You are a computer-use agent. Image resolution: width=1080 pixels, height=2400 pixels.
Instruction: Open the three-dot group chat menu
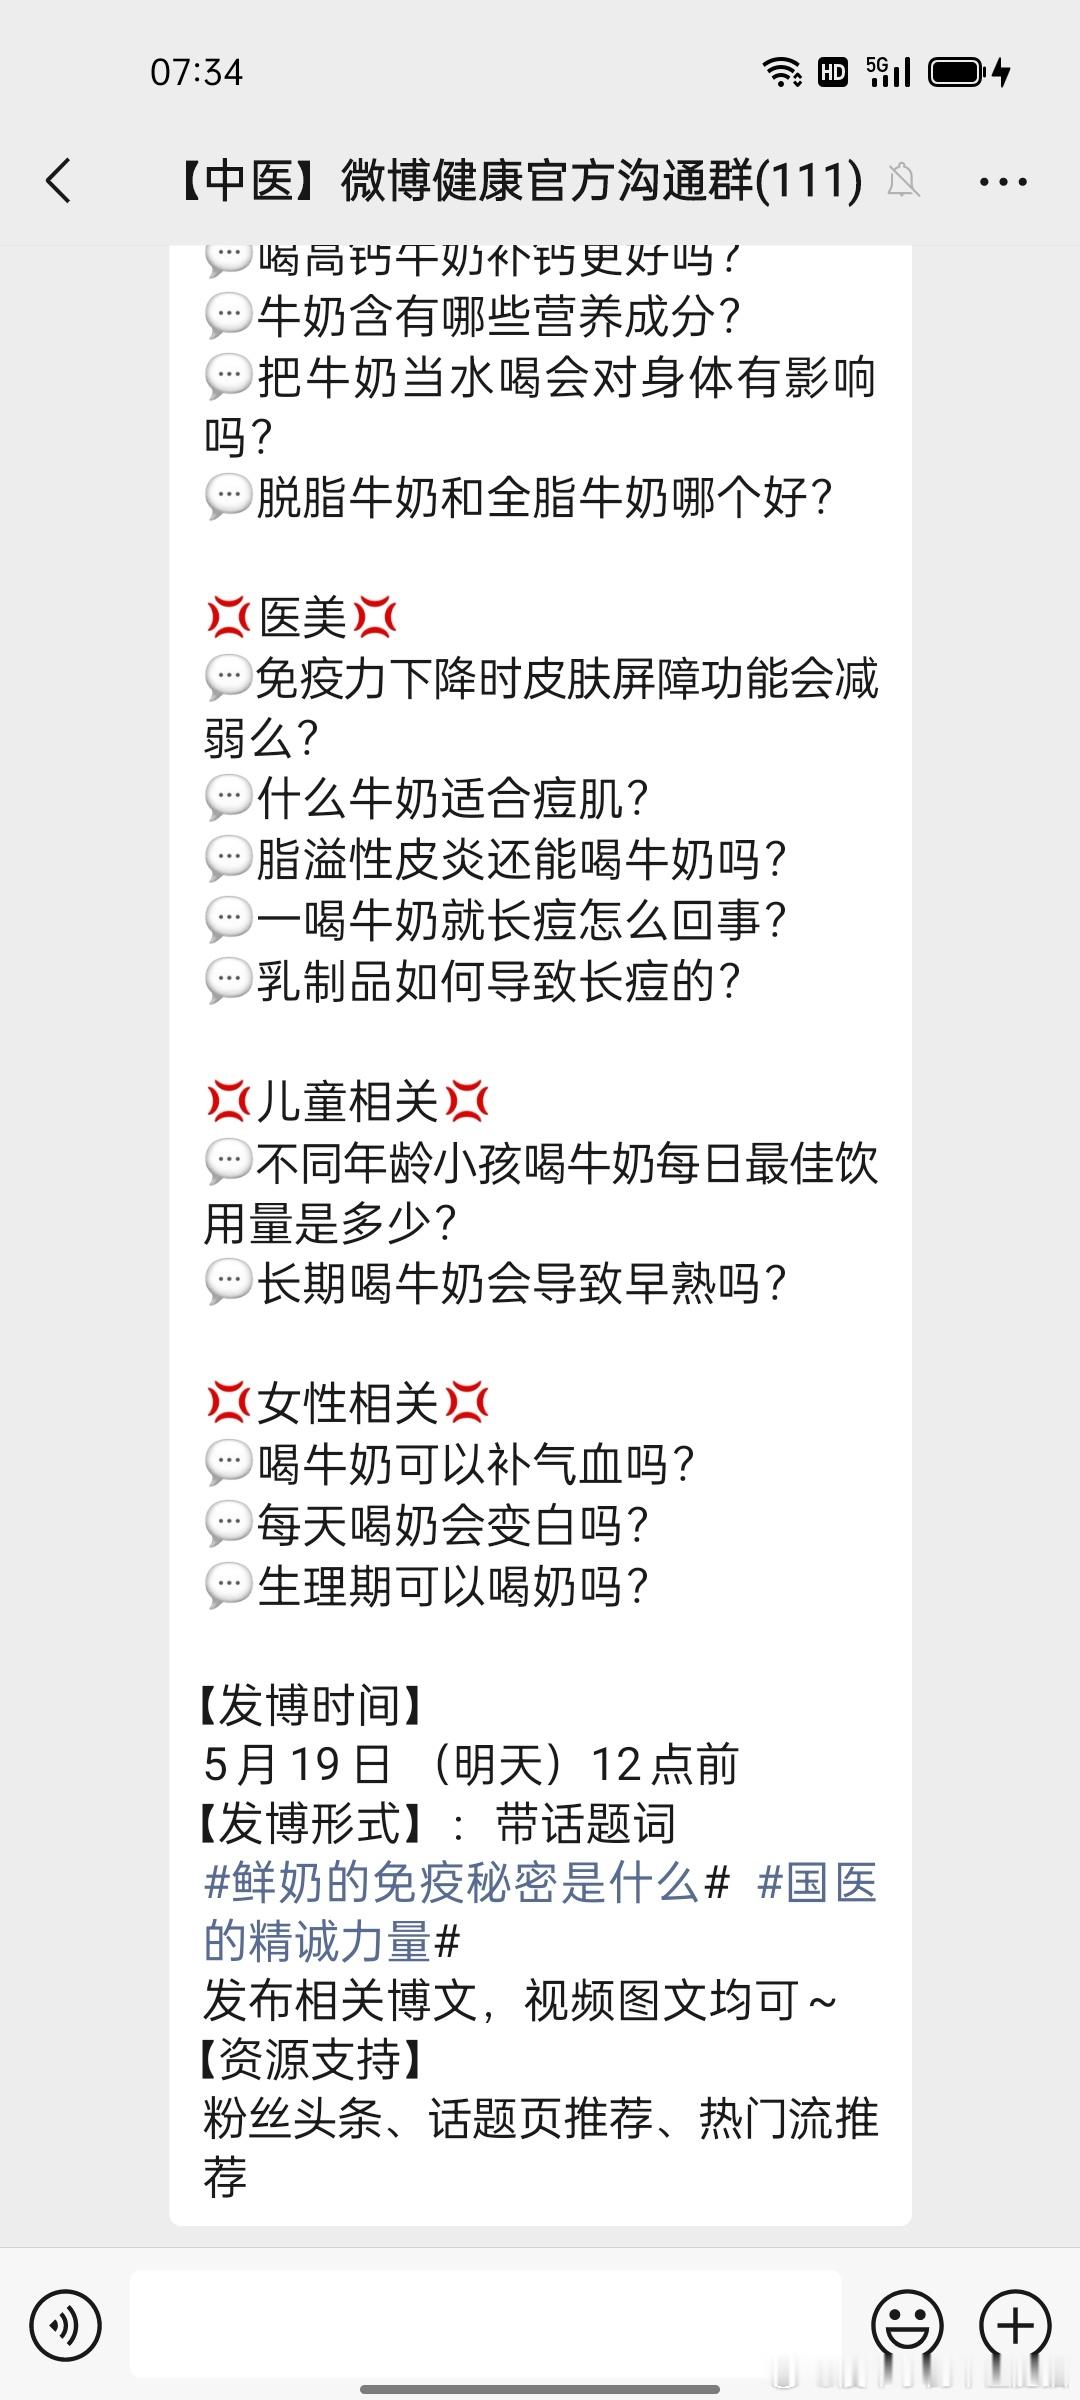[x=1003, y=182]
